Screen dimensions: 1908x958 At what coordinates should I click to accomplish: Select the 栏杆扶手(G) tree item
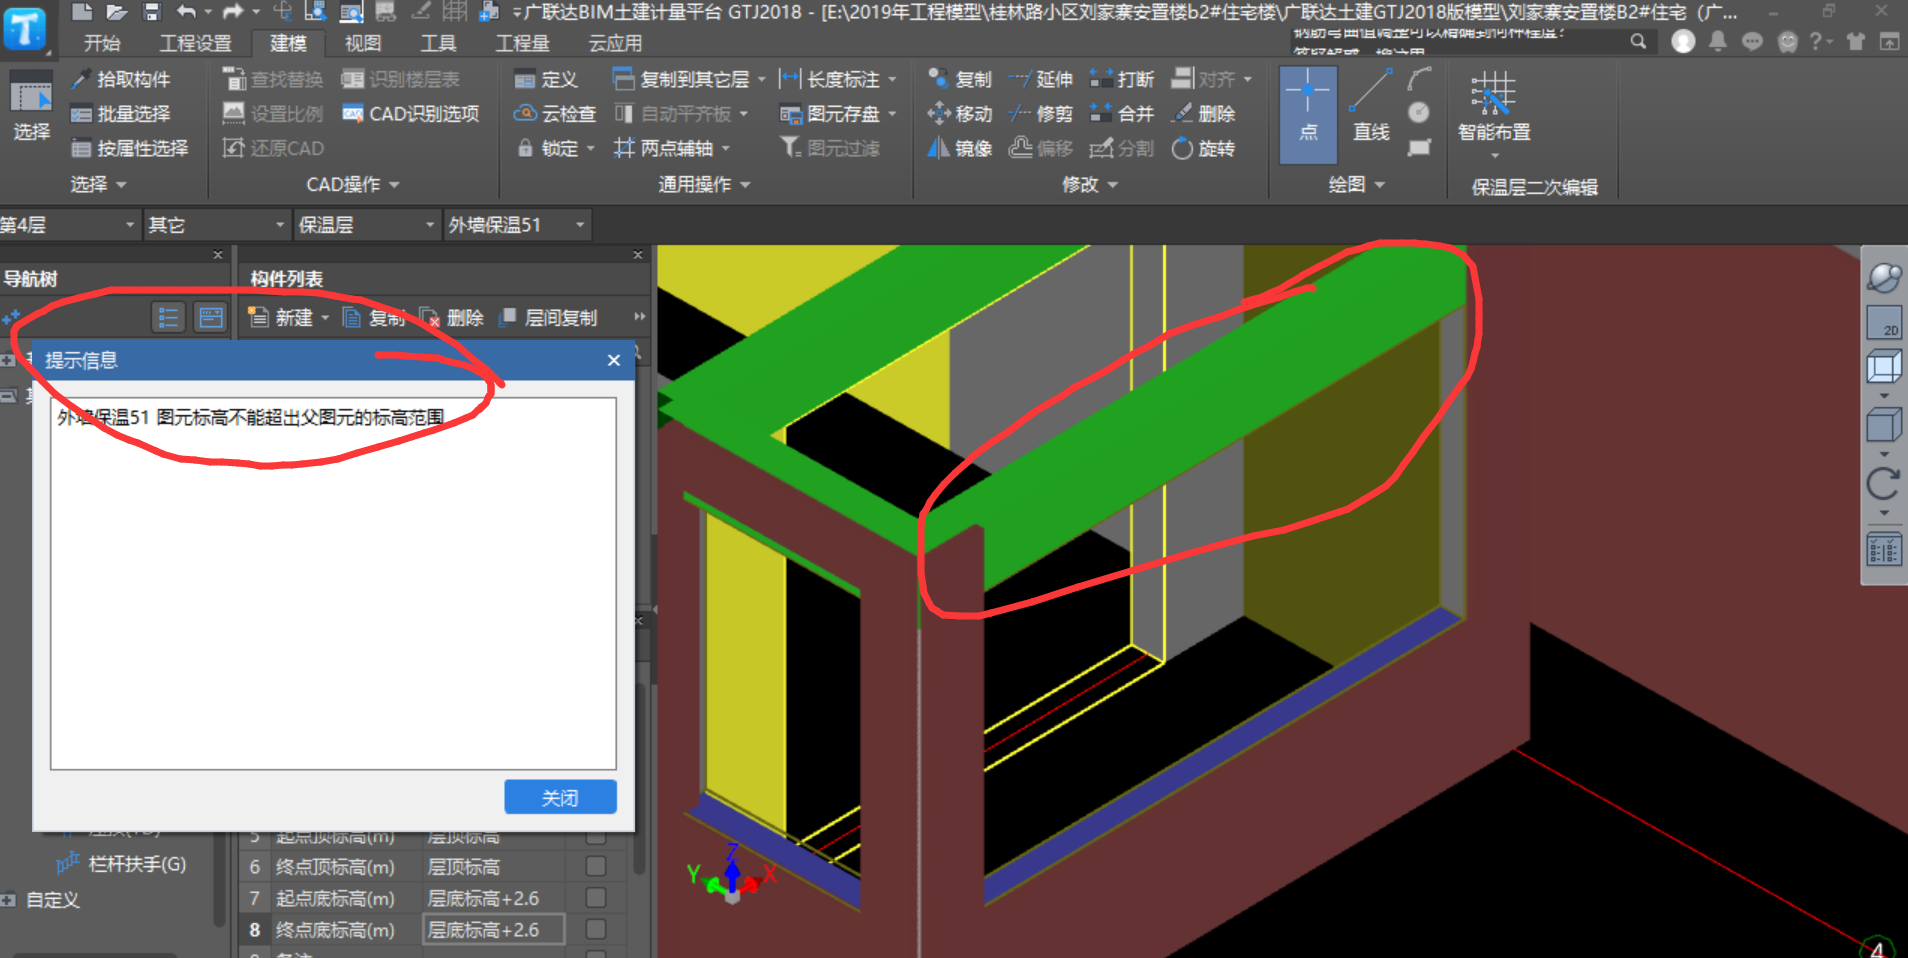[x=121, y=864]
